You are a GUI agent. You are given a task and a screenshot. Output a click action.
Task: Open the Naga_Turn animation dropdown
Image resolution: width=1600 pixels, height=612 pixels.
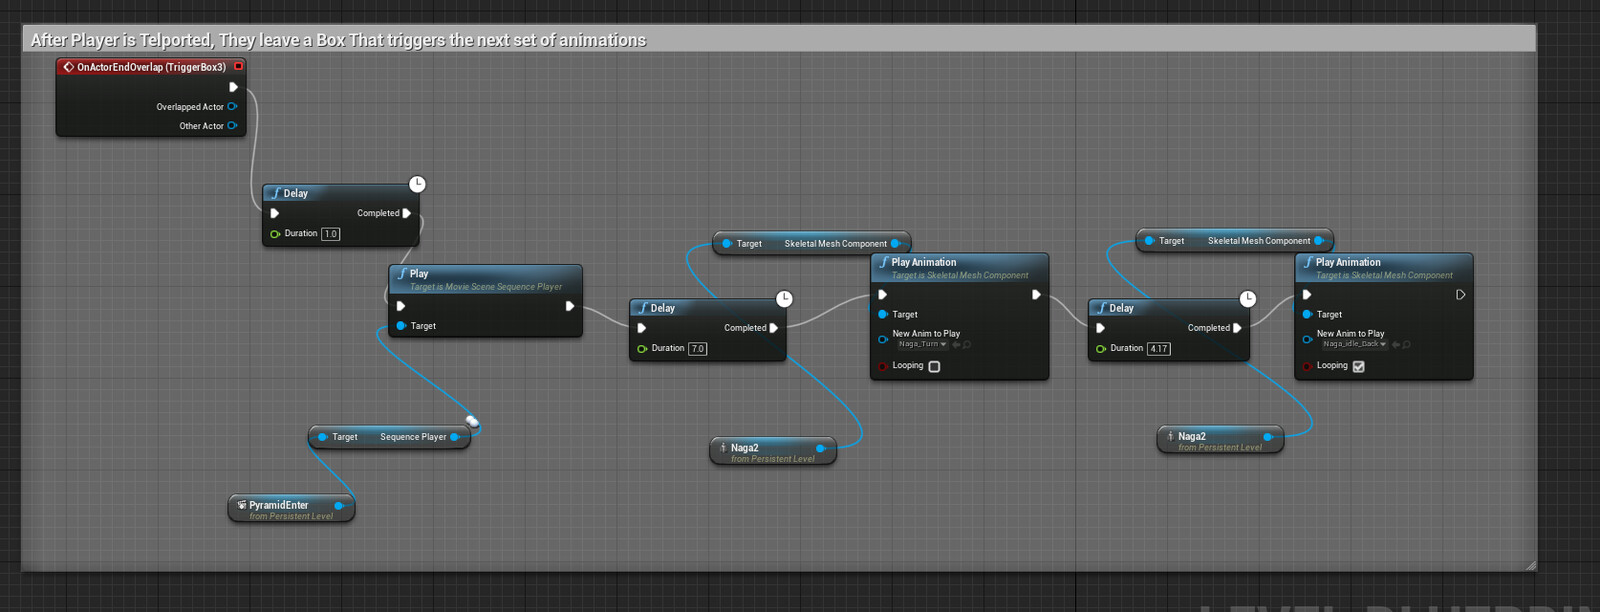pos(922,344)
